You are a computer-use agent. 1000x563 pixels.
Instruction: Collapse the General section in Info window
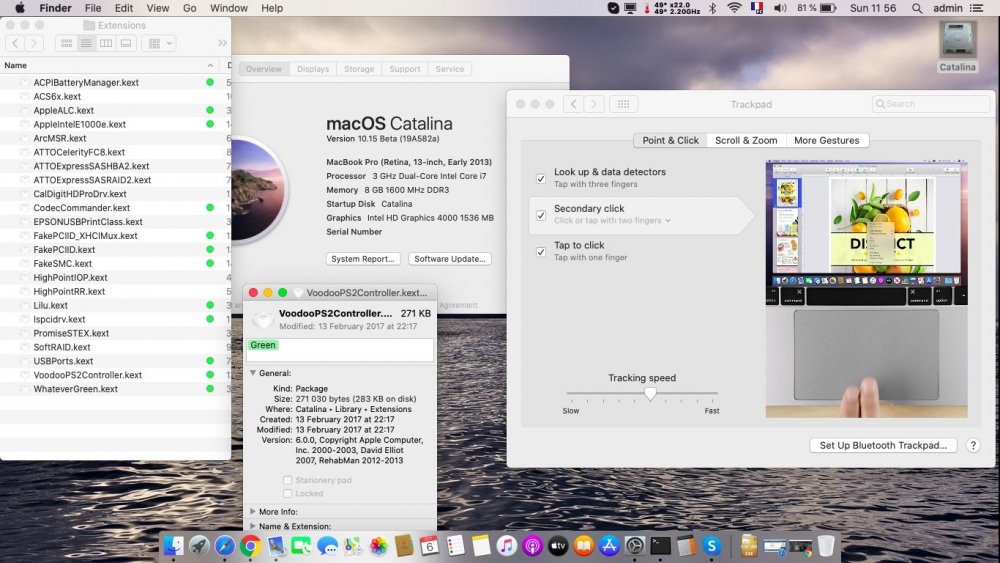tap(253, 373)
